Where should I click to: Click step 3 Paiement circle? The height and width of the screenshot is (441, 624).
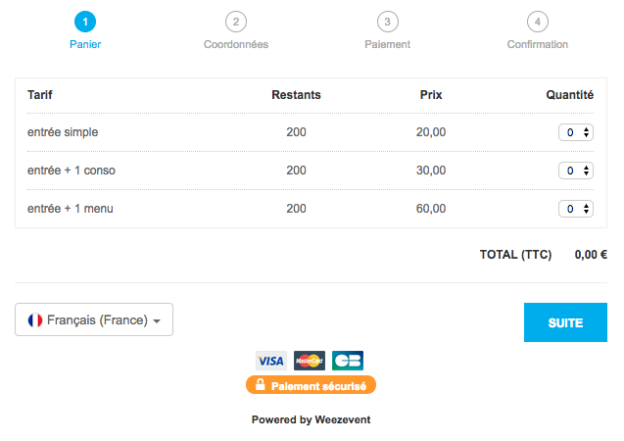387,21
